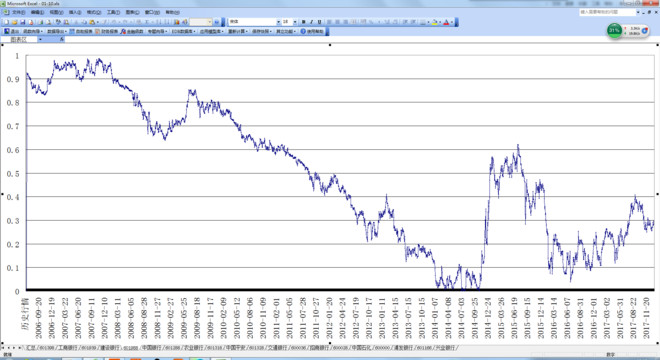Open the 帮助 menu
Viewport: 660px width, 360px height.
[x=172, y=12]
